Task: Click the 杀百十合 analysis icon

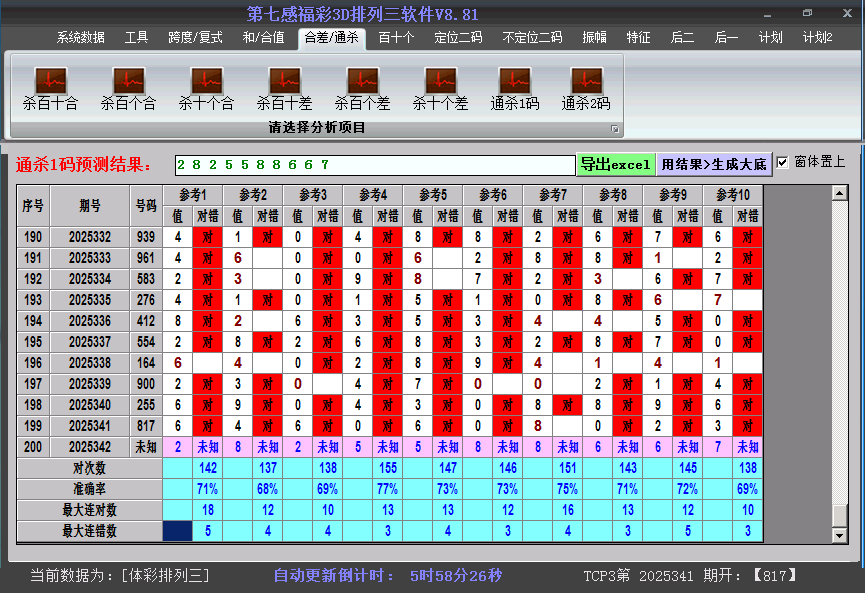Action: (50, 81)
